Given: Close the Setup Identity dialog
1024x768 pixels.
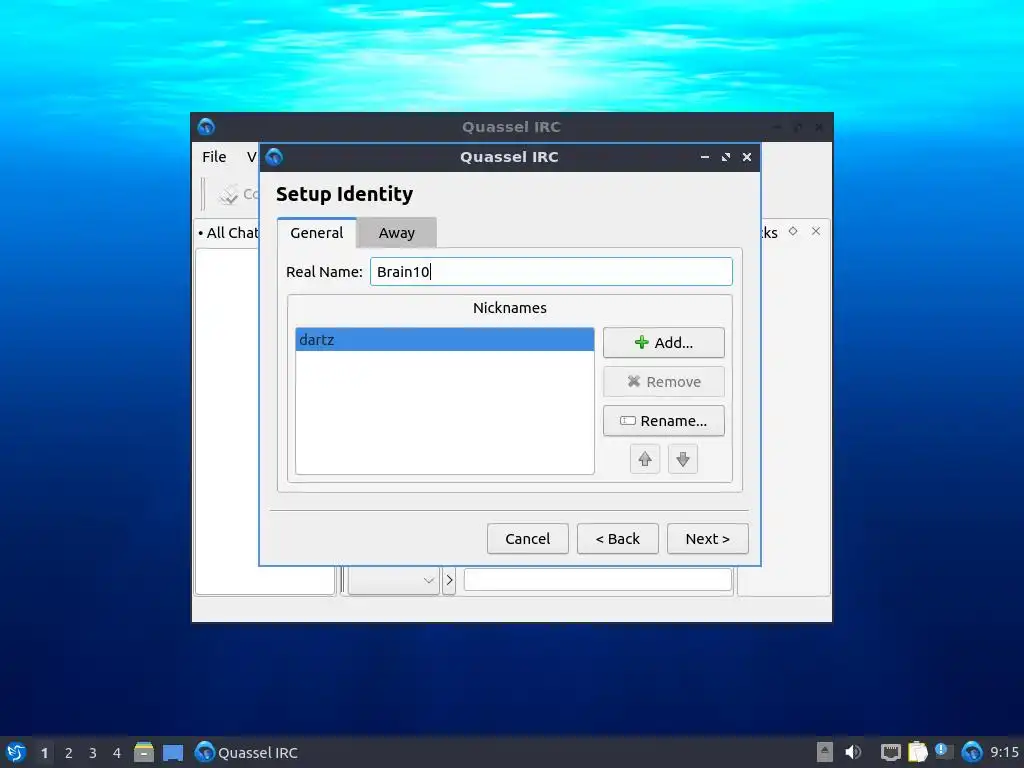Looking at the screenshot, I should coord(747,157).
